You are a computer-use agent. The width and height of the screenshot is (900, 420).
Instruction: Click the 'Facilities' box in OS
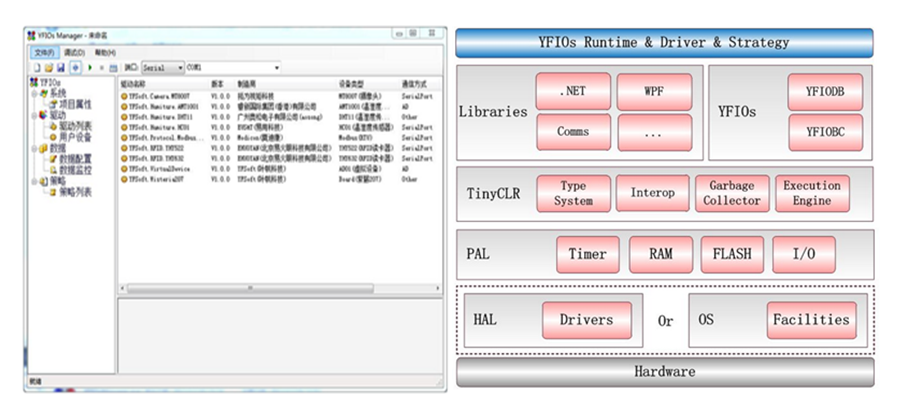pyautogui.click(x=811, y=320)
